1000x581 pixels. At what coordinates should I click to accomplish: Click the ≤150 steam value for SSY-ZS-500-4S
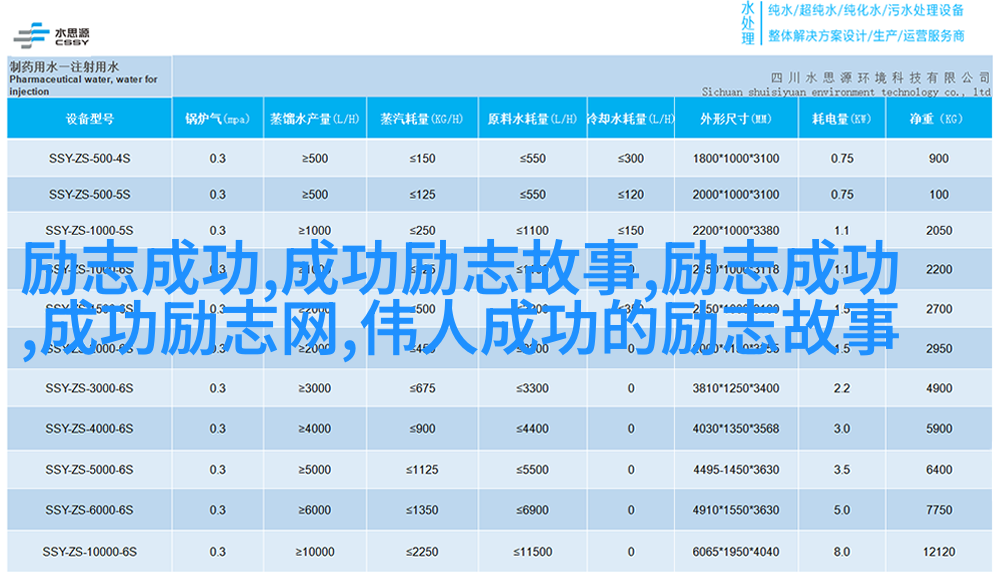[x=422, y=158]
